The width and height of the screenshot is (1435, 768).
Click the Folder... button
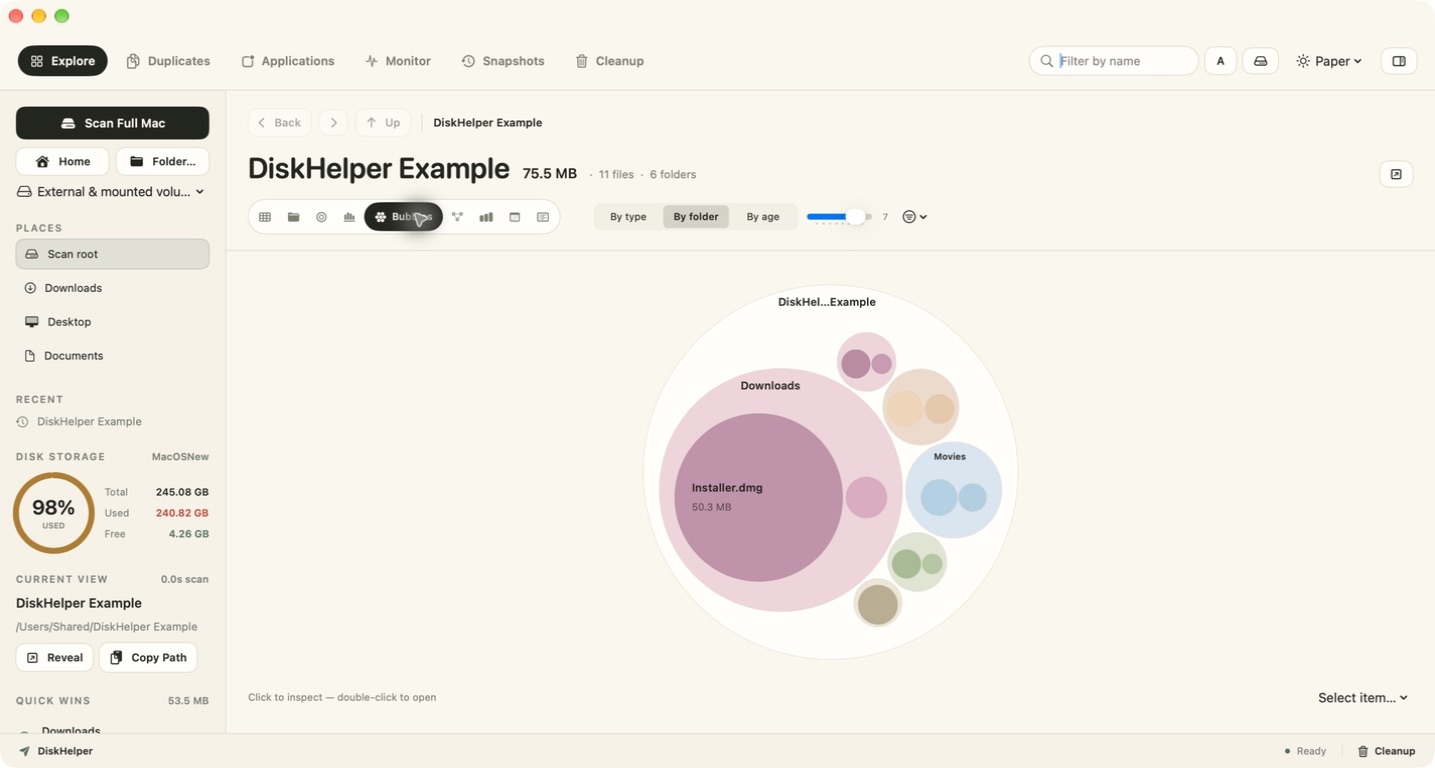[x=162, y=161]
